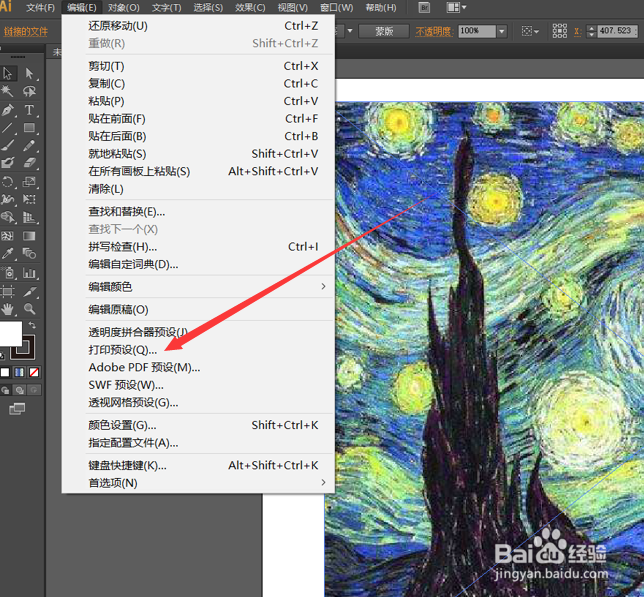Viewport: 644px width, 597px height.
Task: Open Adobe Bridge from top bar
Action: click(x=424, y=7)
